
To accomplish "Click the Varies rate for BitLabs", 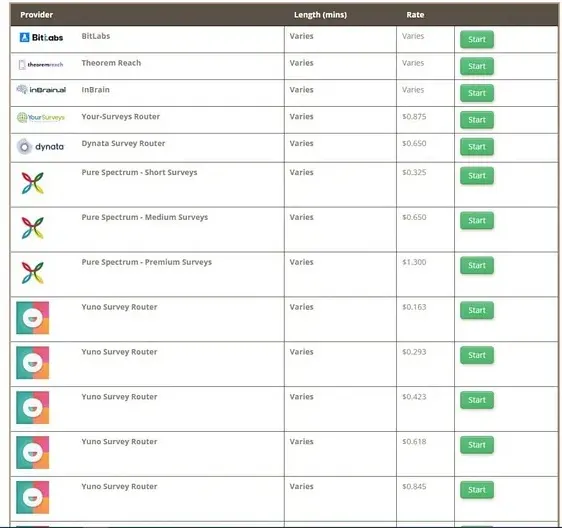I will point(413,36).
